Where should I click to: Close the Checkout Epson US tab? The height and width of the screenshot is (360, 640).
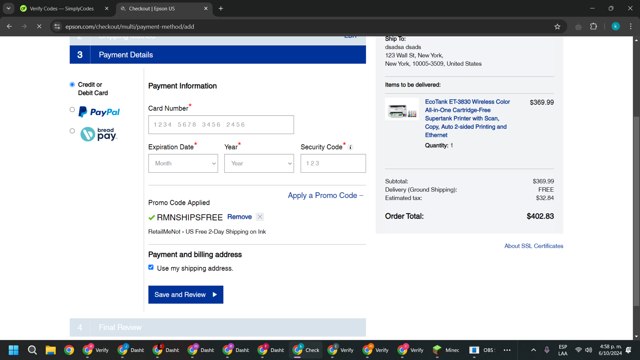click(x=206, y=9)
